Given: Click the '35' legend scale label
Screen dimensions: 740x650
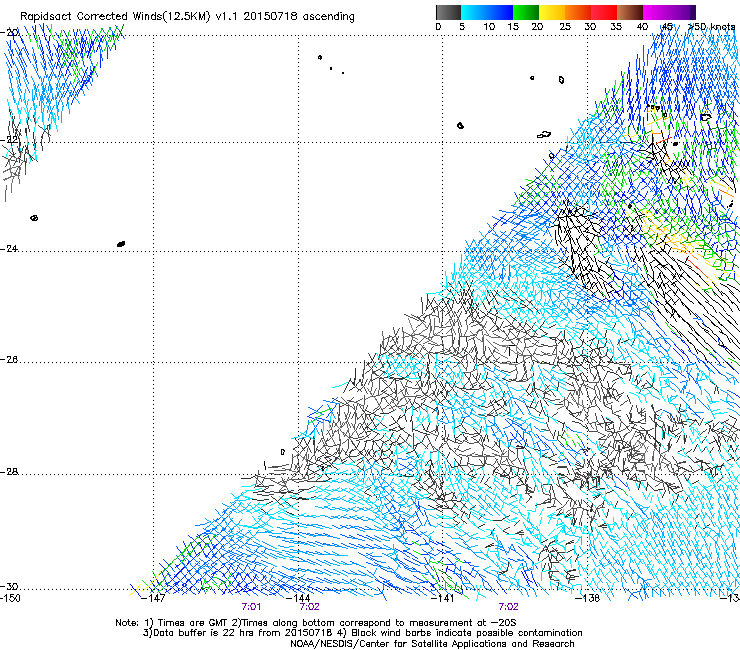Looking at the screenshot, I should click(x=616, y=27).
